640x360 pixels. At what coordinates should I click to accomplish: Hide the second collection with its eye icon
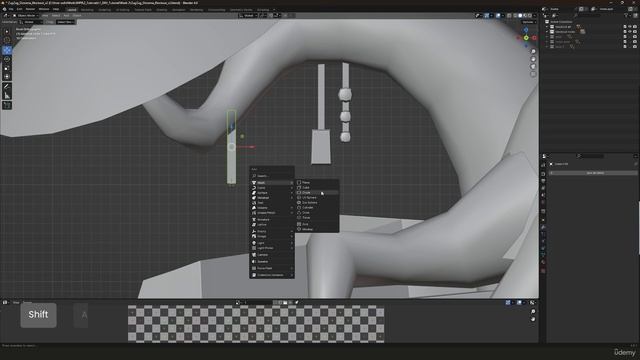(629, 31)
